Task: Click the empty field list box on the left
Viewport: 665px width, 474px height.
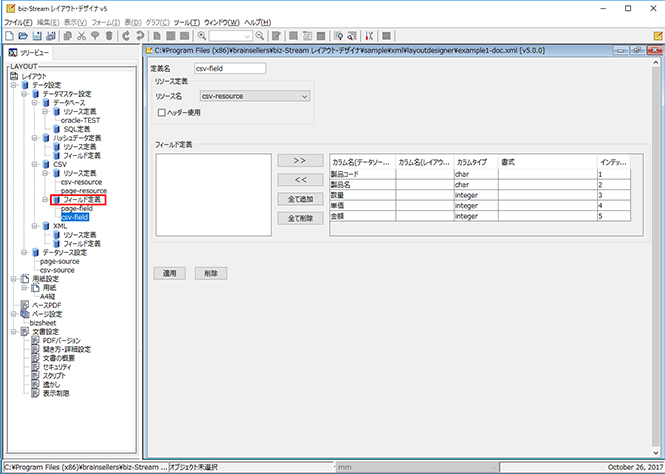Action: (x=214, y=195)
